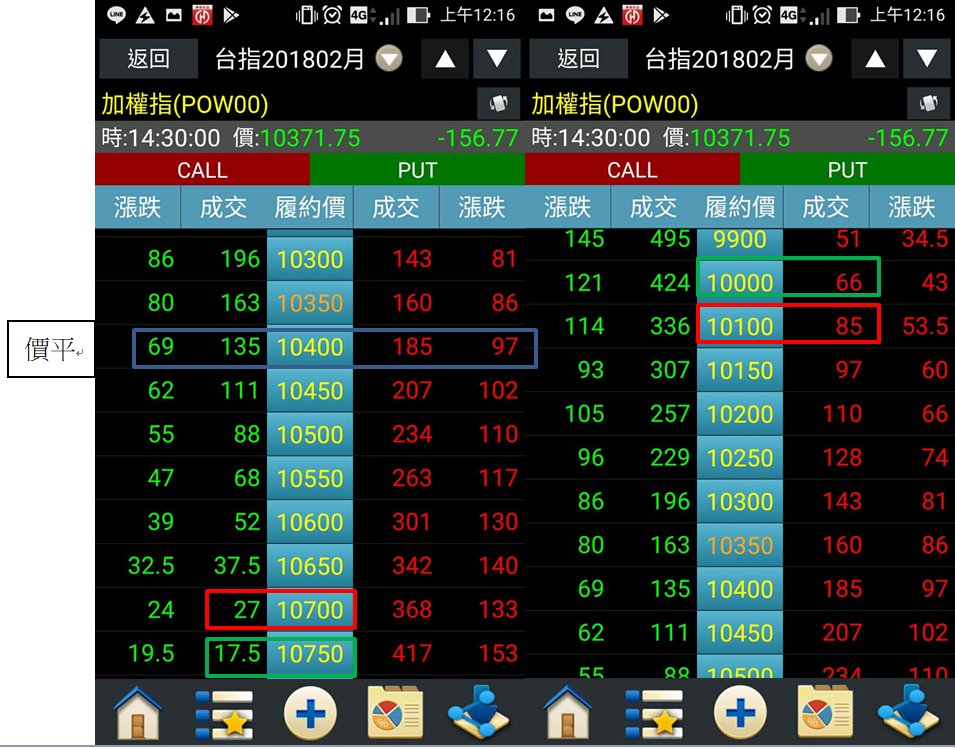The width and height of the screenshot is (955, 748).
Task: Tap the down triangle arrow on the right screen
Action: (927, 58)
